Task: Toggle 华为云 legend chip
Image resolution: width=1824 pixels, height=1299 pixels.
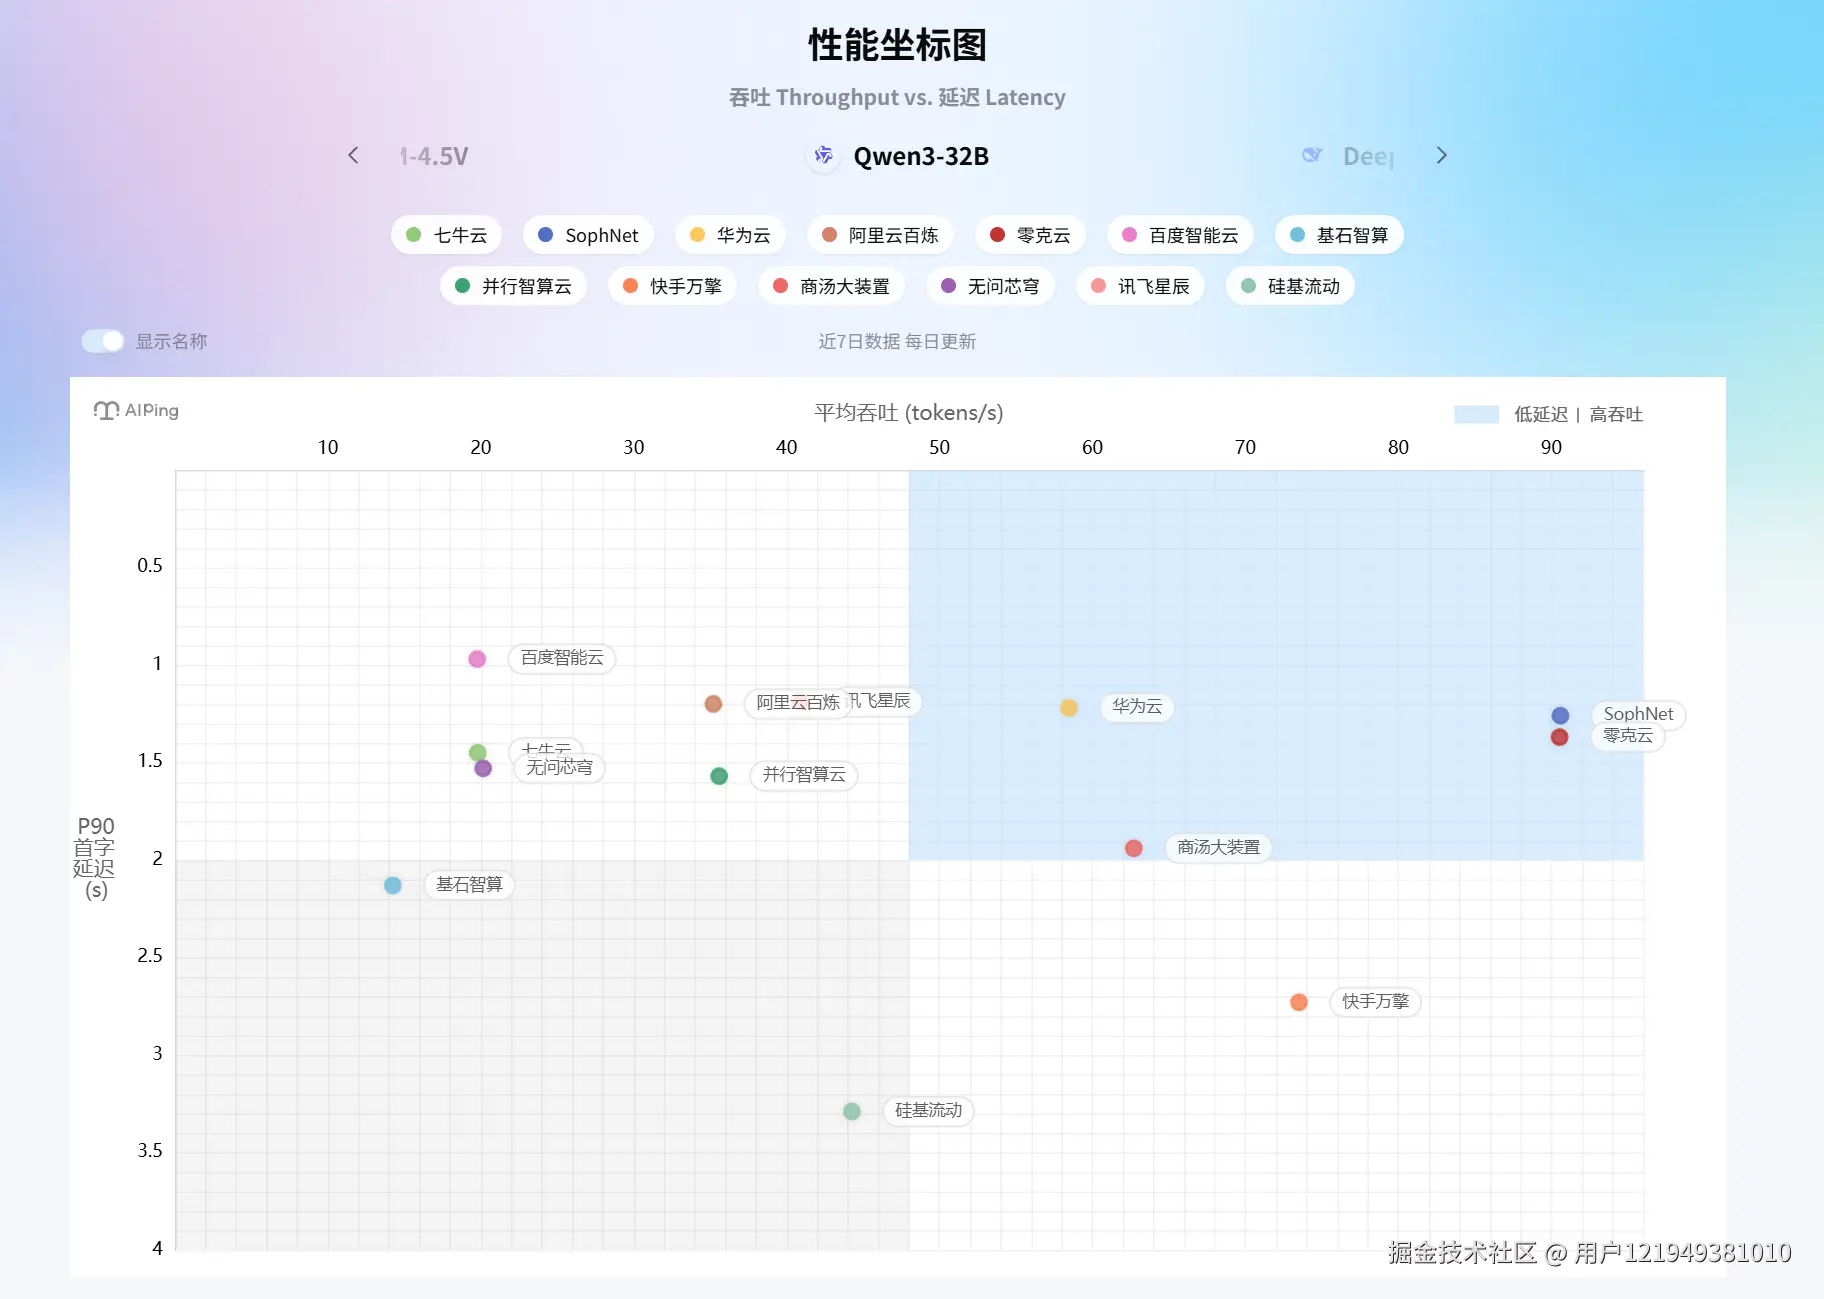Action: pos(730,235)
